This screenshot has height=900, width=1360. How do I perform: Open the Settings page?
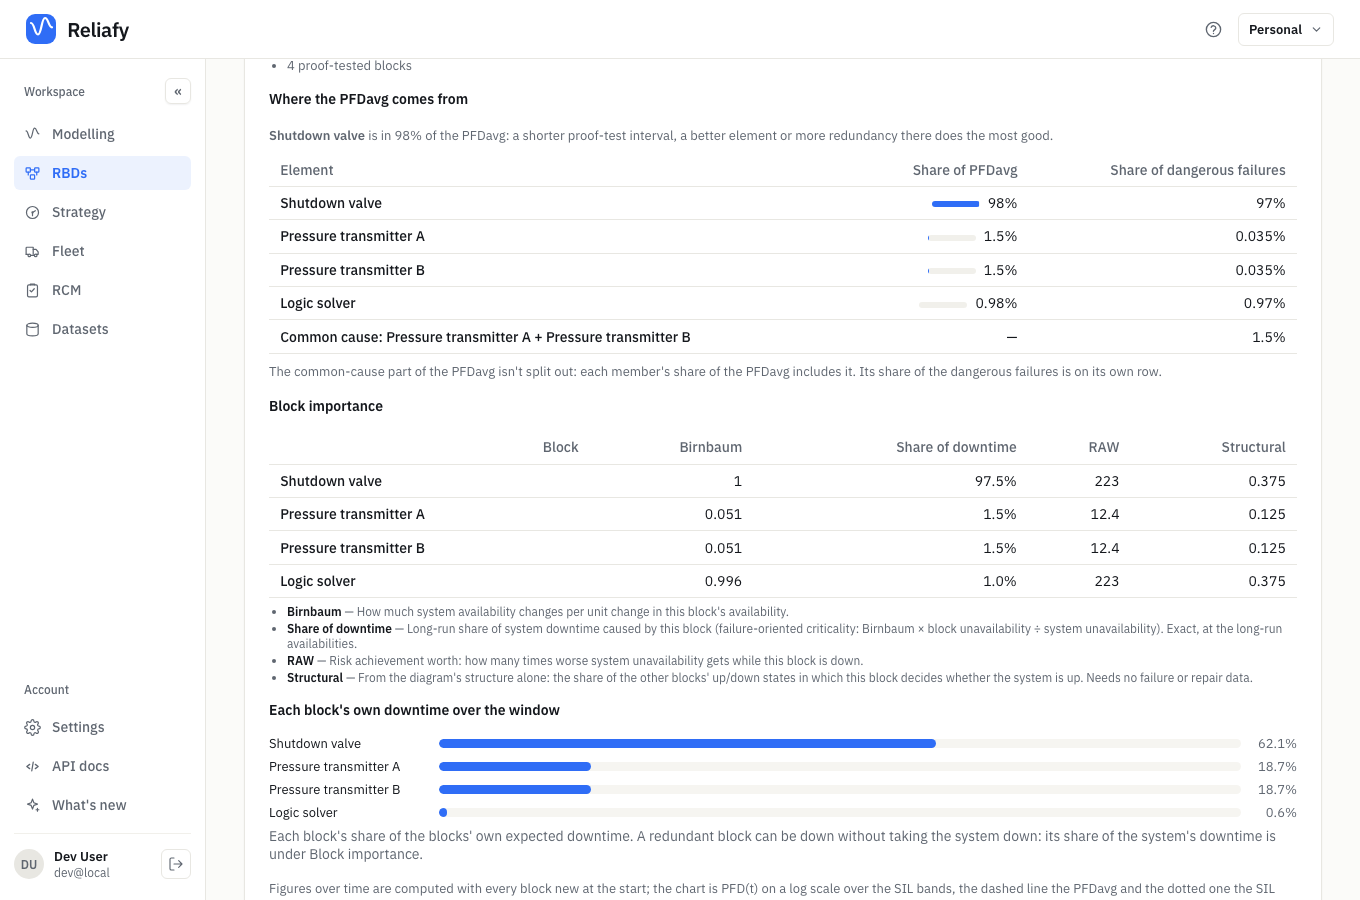[102, 727]
